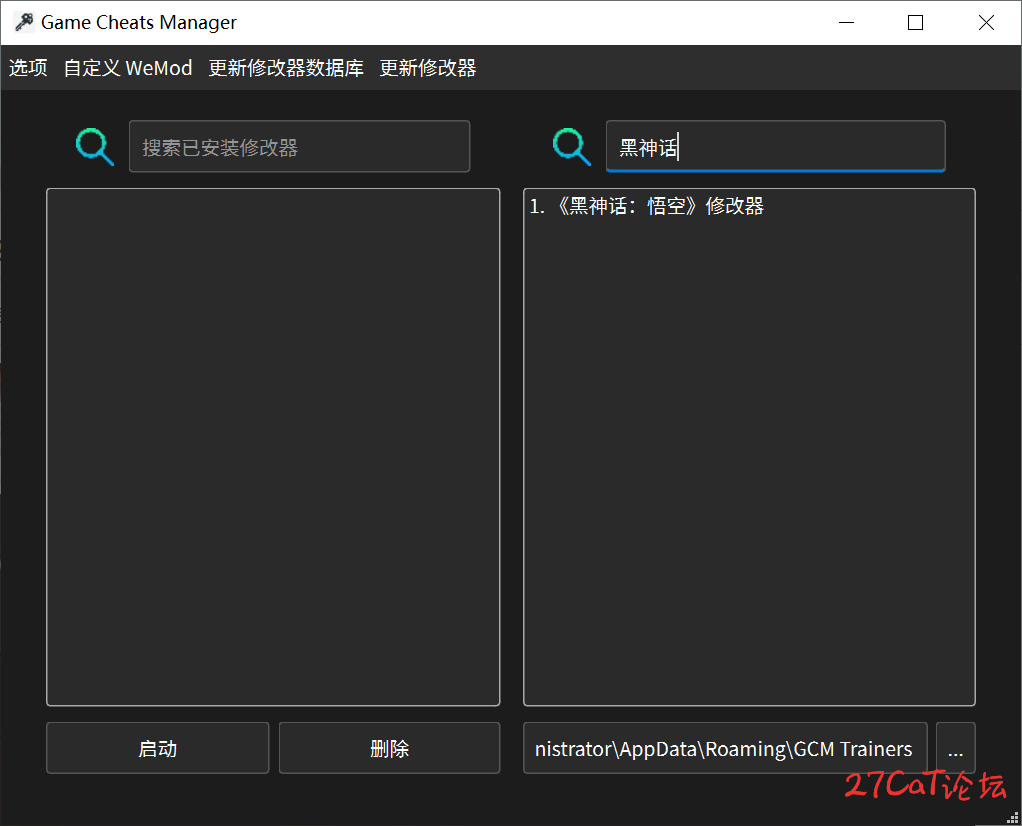Click the empty installed trainers list box

pyautogui.click(x=273, y=447)
